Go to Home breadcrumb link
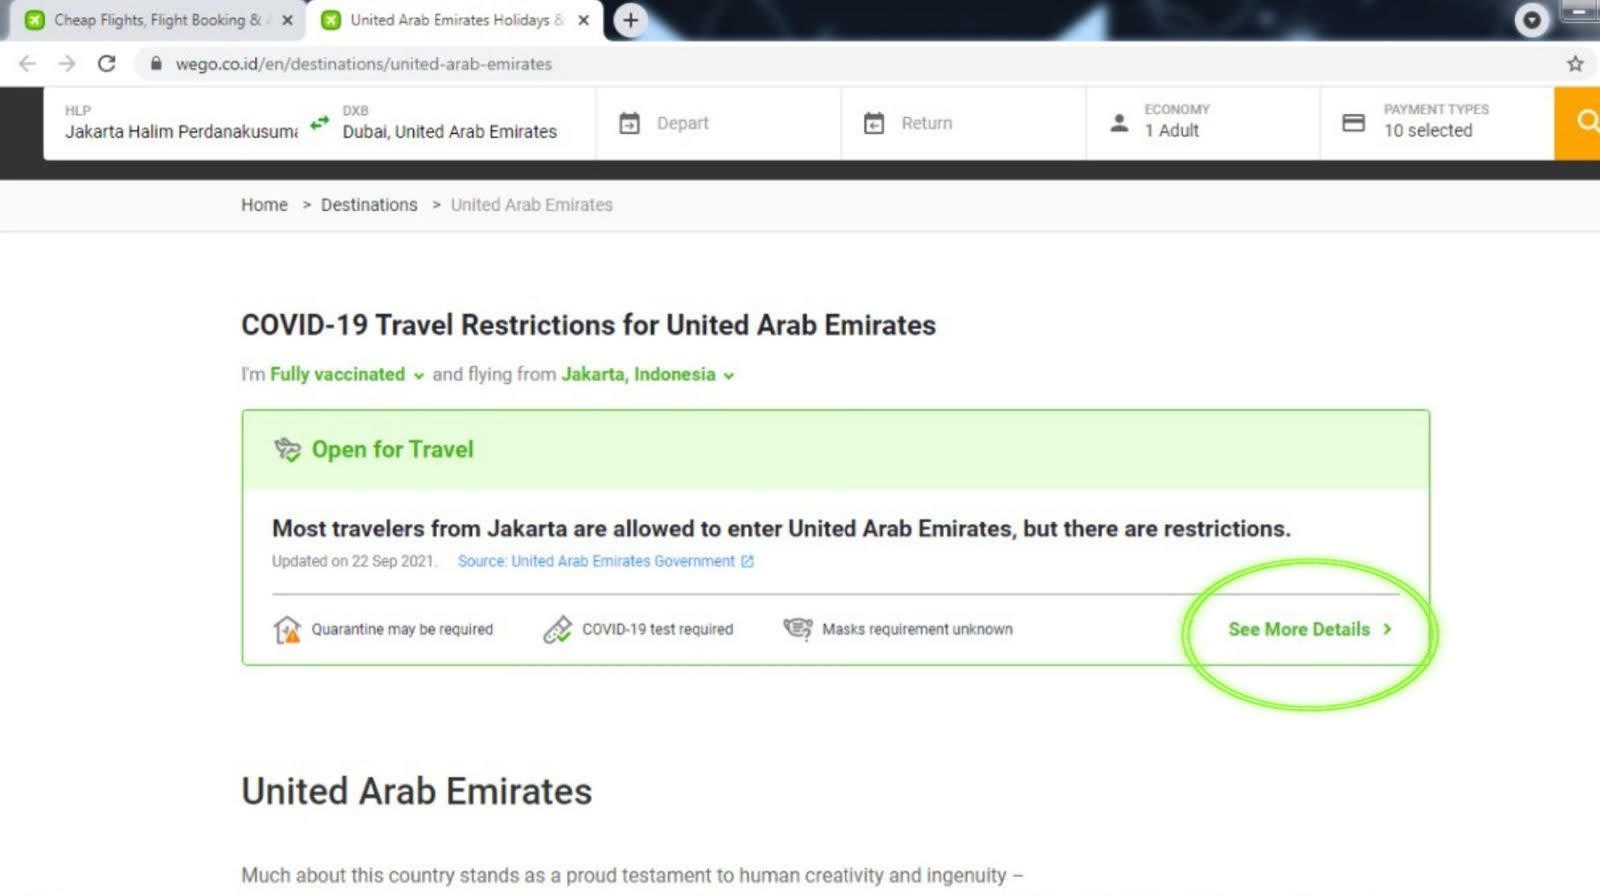This screenshot has width=1600, height=896. click(x=264, y=204)
